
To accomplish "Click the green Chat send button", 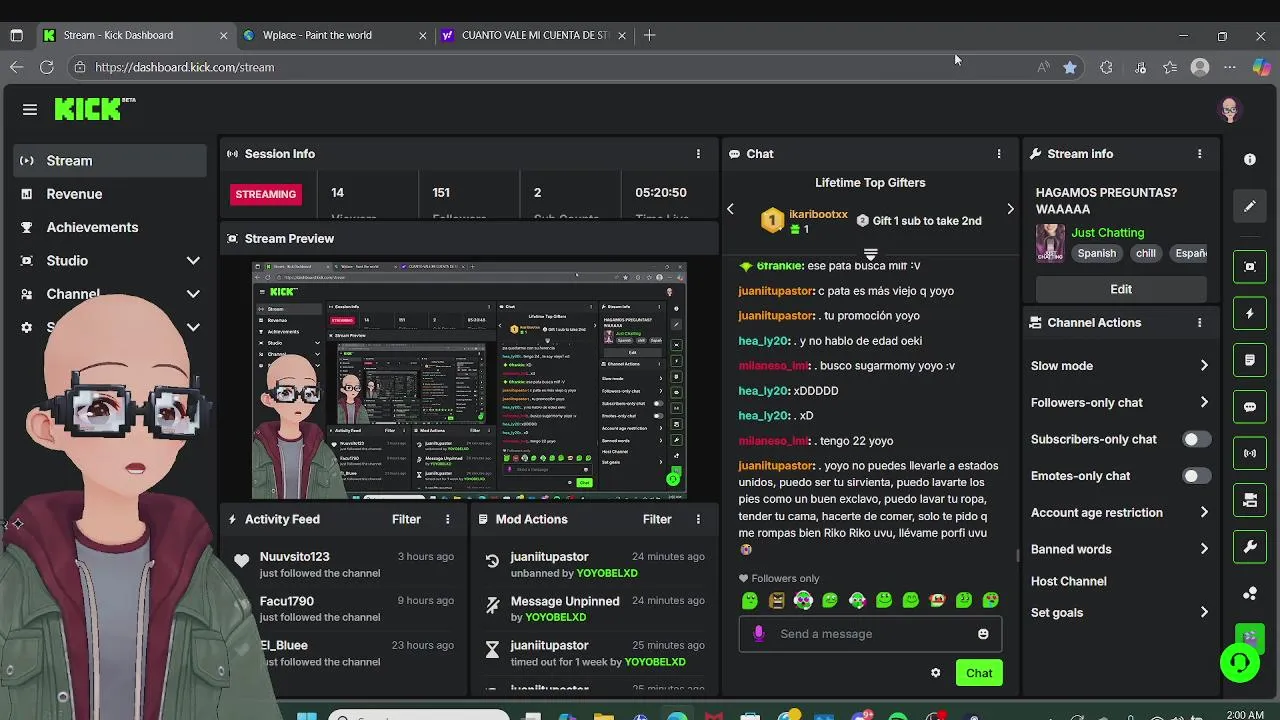I will [x=979, y=673].
